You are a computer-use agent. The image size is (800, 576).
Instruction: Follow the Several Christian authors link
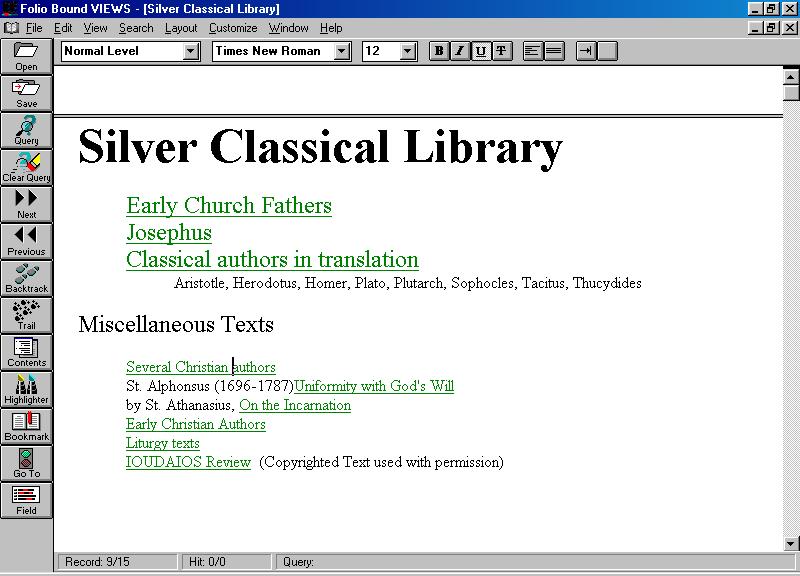201,367
